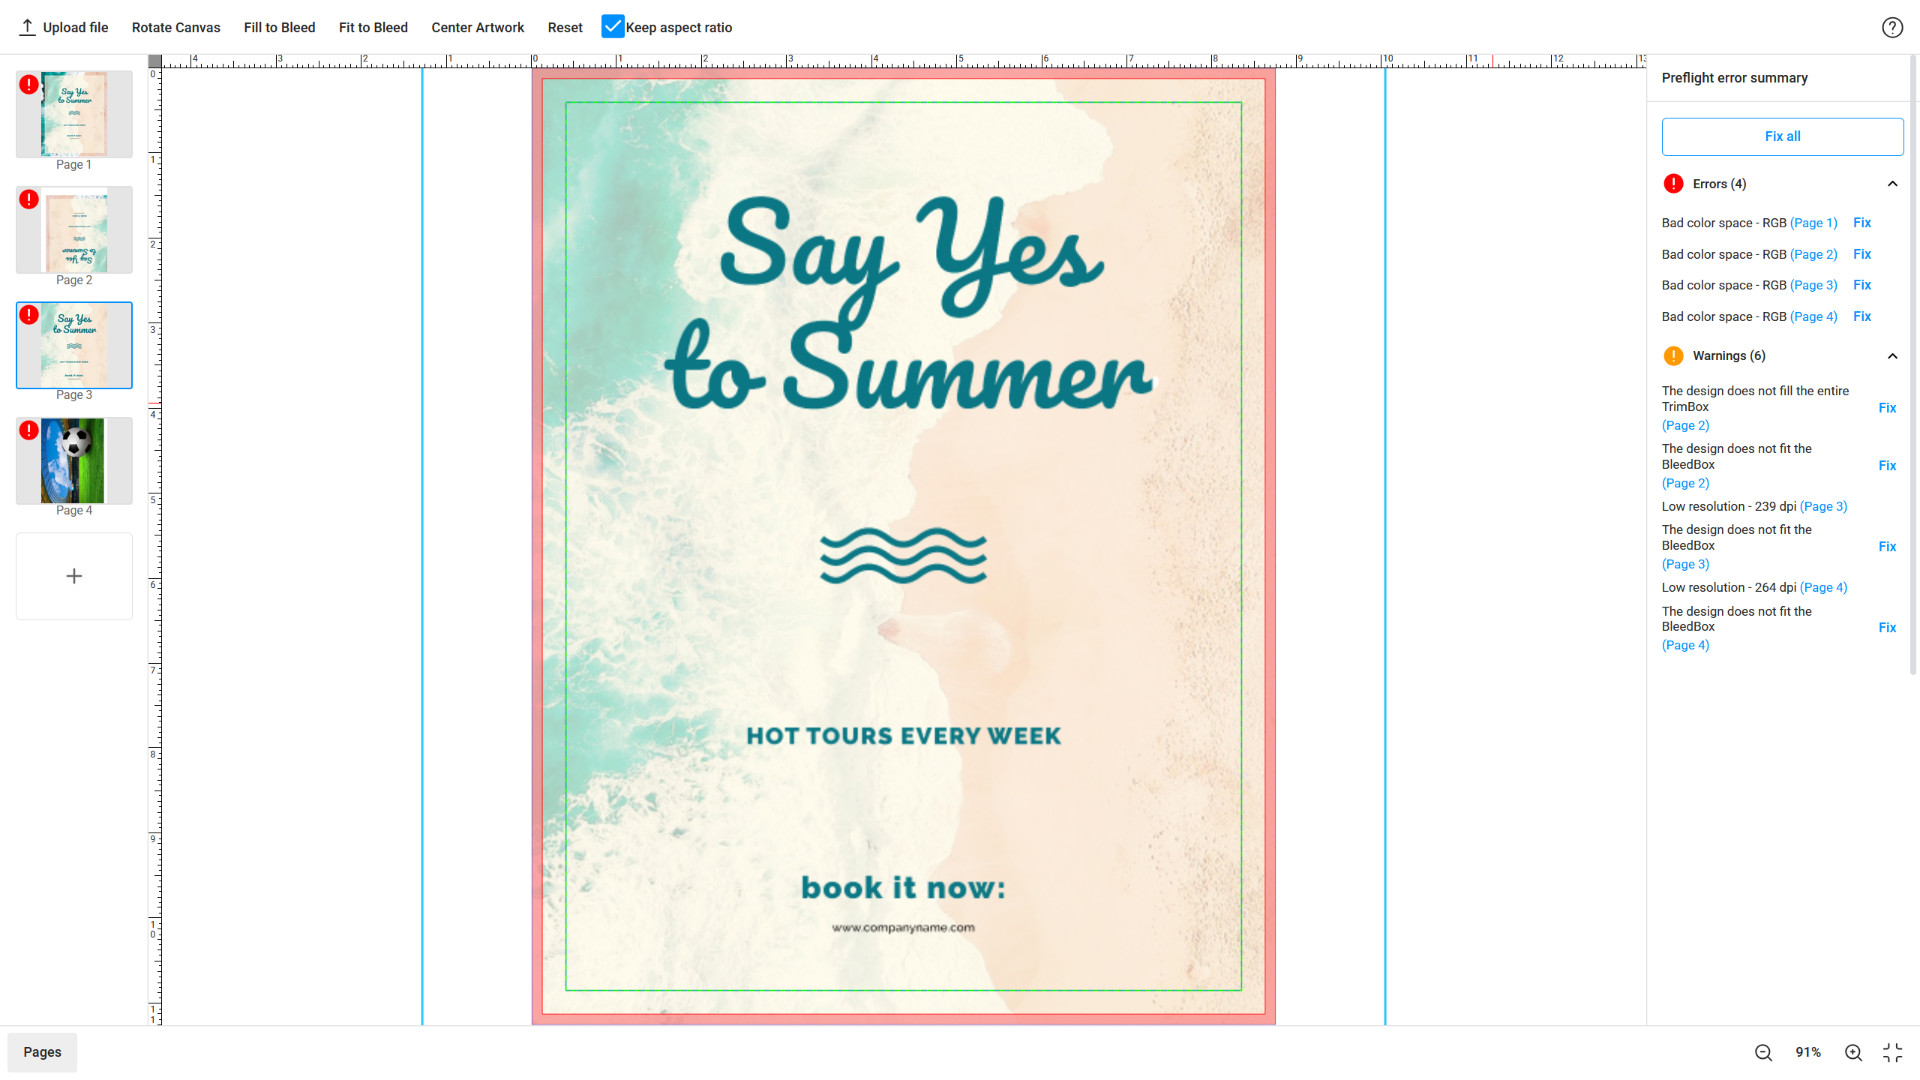
Task: Click red error badge on Page 1 thumbnail
Action: click(29, 85)
